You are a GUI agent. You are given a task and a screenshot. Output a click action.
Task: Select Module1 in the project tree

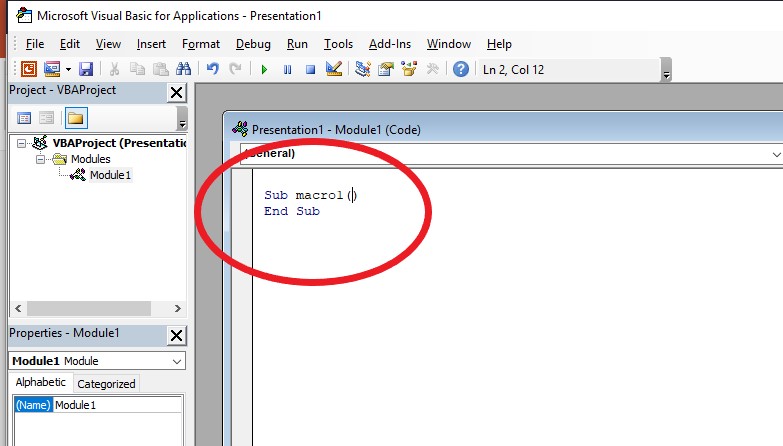point(110,175)
